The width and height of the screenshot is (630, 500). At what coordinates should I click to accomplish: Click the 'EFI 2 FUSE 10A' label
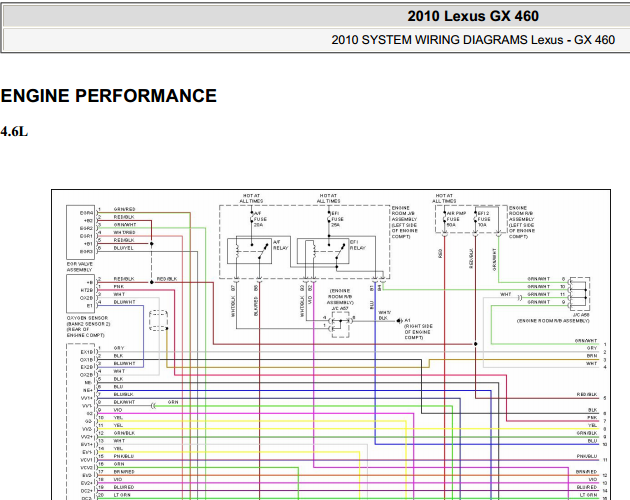pos(484,219)
